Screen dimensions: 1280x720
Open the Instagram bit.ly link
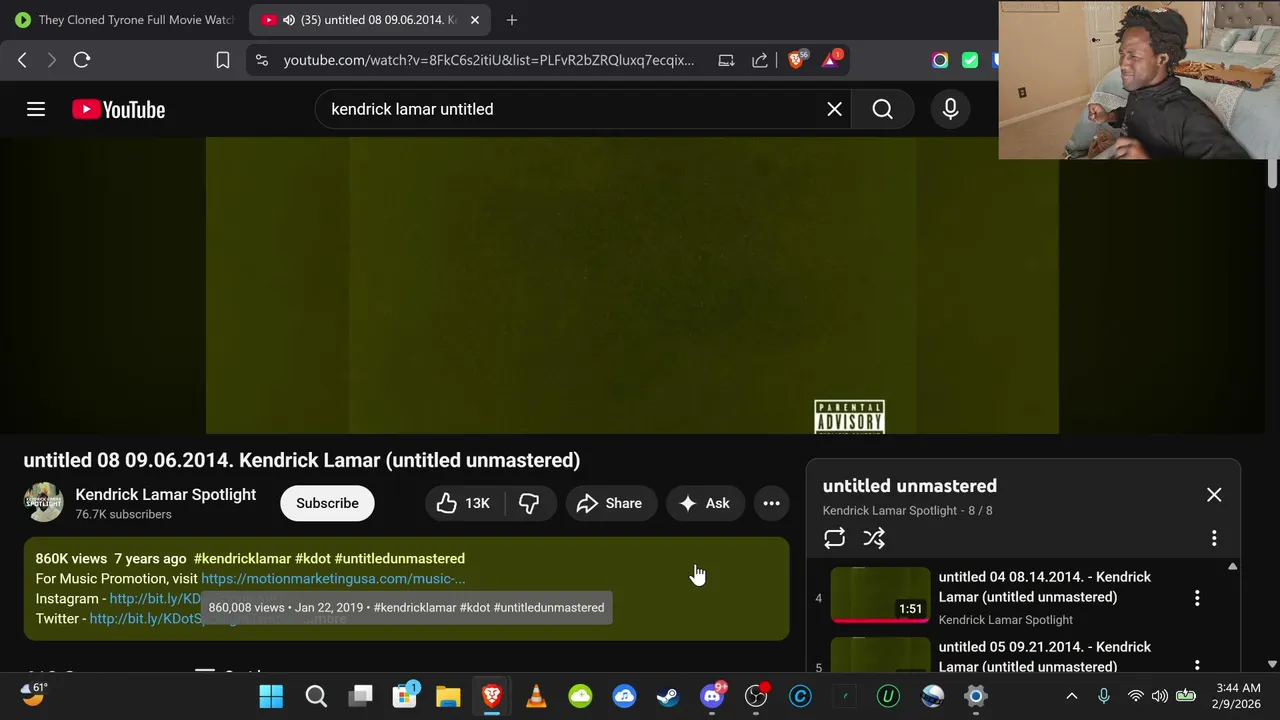pyautogui.click(x=155, y=598)
